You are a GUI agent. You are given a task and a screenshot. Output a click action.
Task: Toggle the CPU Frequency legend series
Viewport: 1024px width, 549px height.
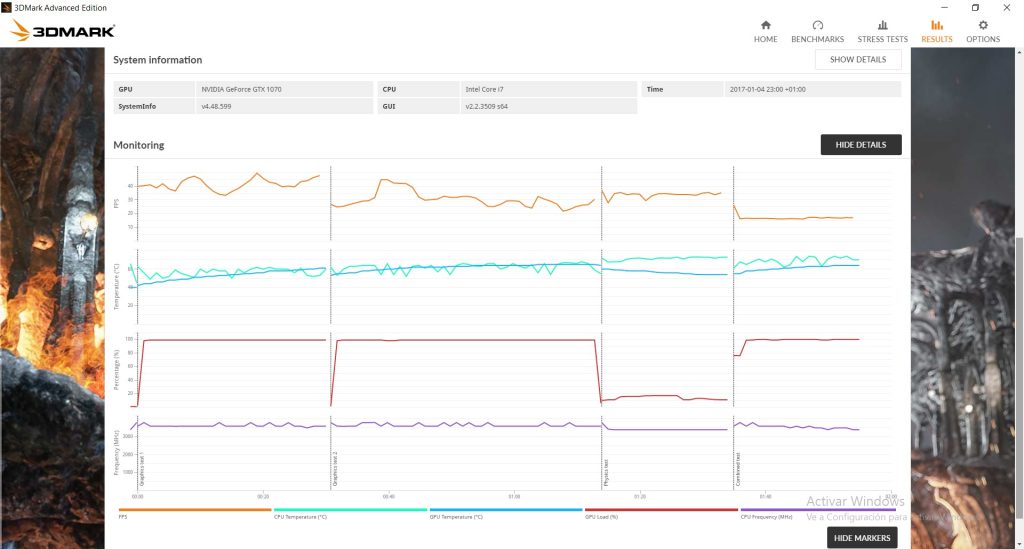(x=816, y=513)
